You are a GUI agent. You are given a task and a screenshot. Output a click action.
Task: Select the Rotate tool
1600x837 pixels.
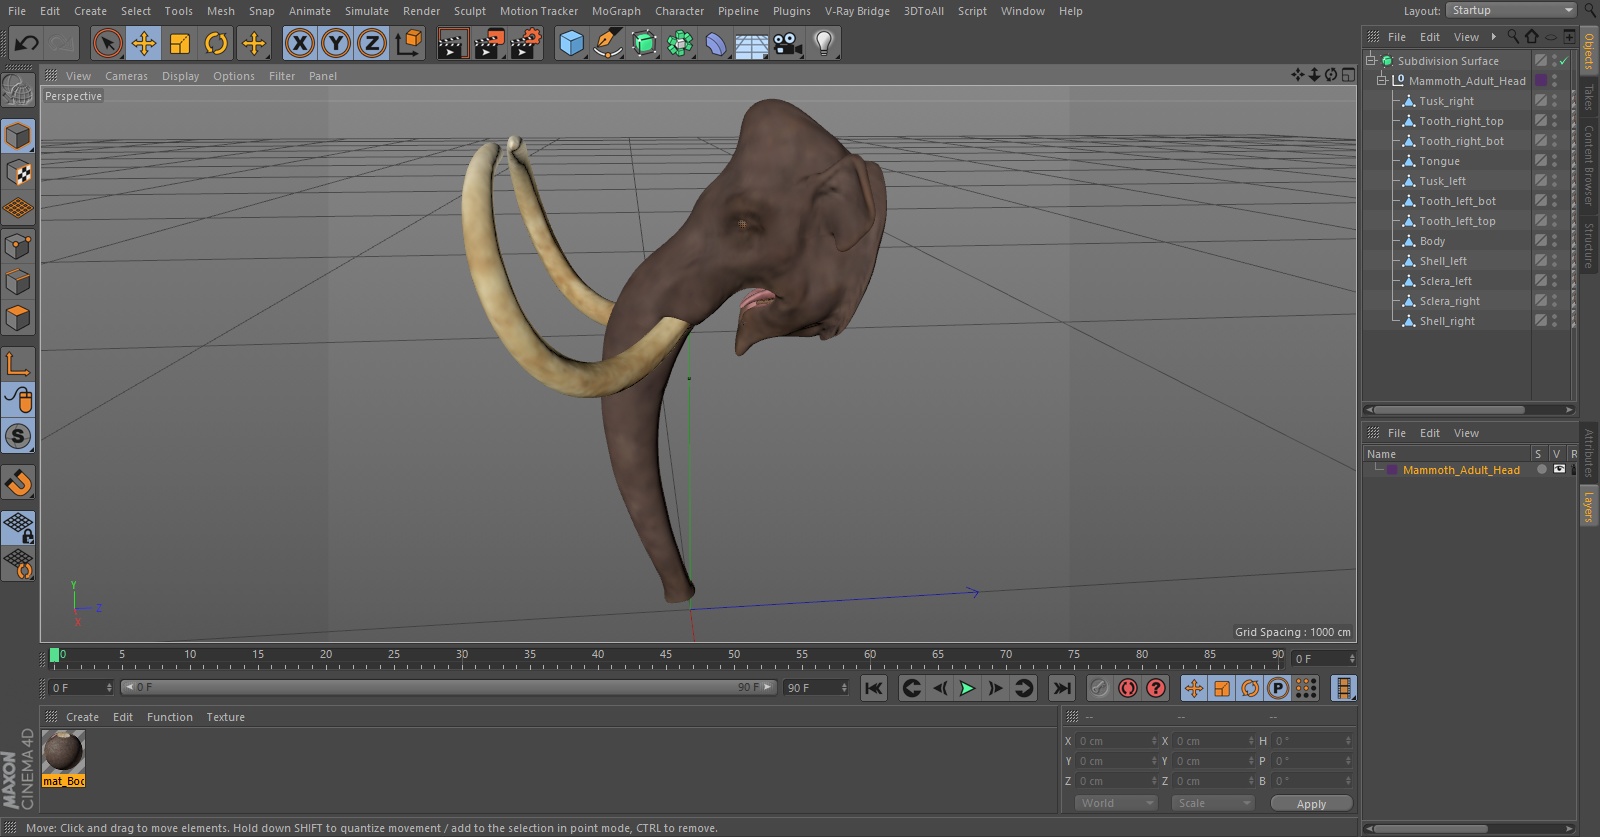(216, 43)
